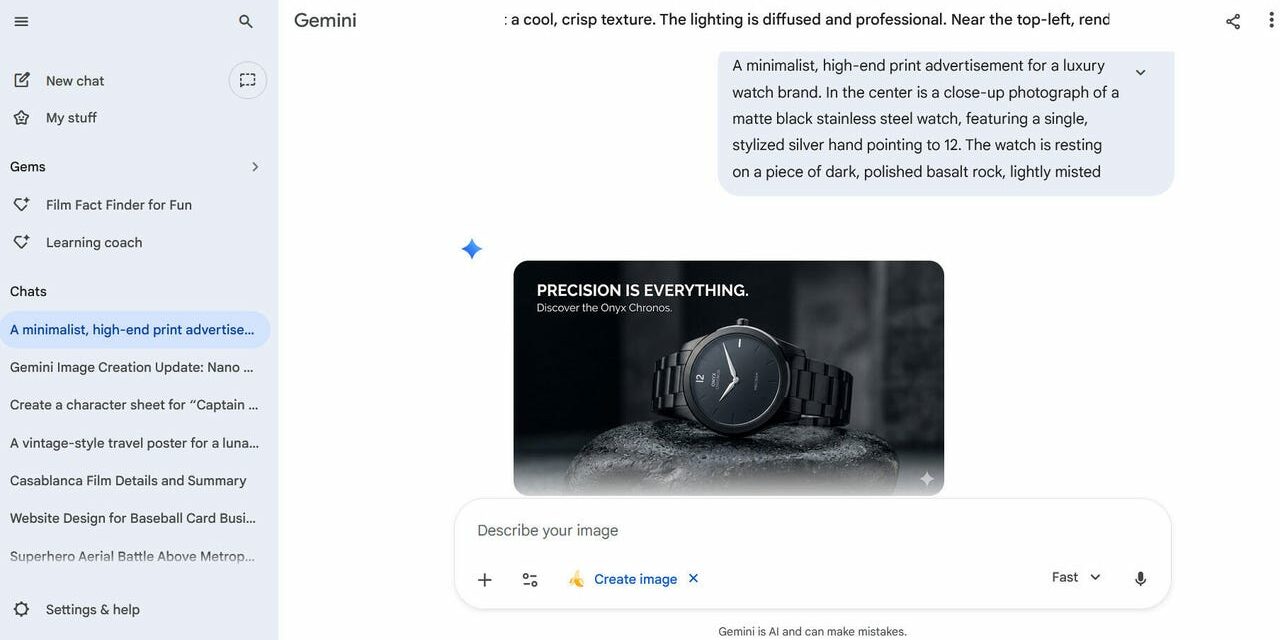Open the hamburger main menu

pos(21,21)
